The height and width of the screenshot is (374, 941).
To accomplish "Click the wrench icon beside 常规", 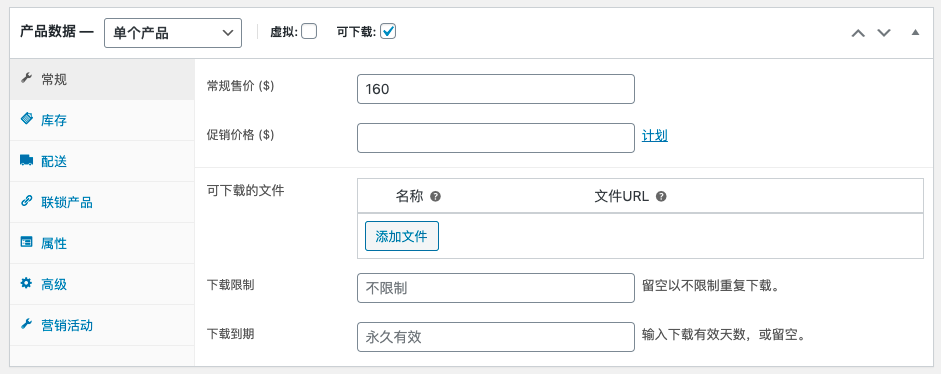I will pyautogui.click(x=26, y=79).
